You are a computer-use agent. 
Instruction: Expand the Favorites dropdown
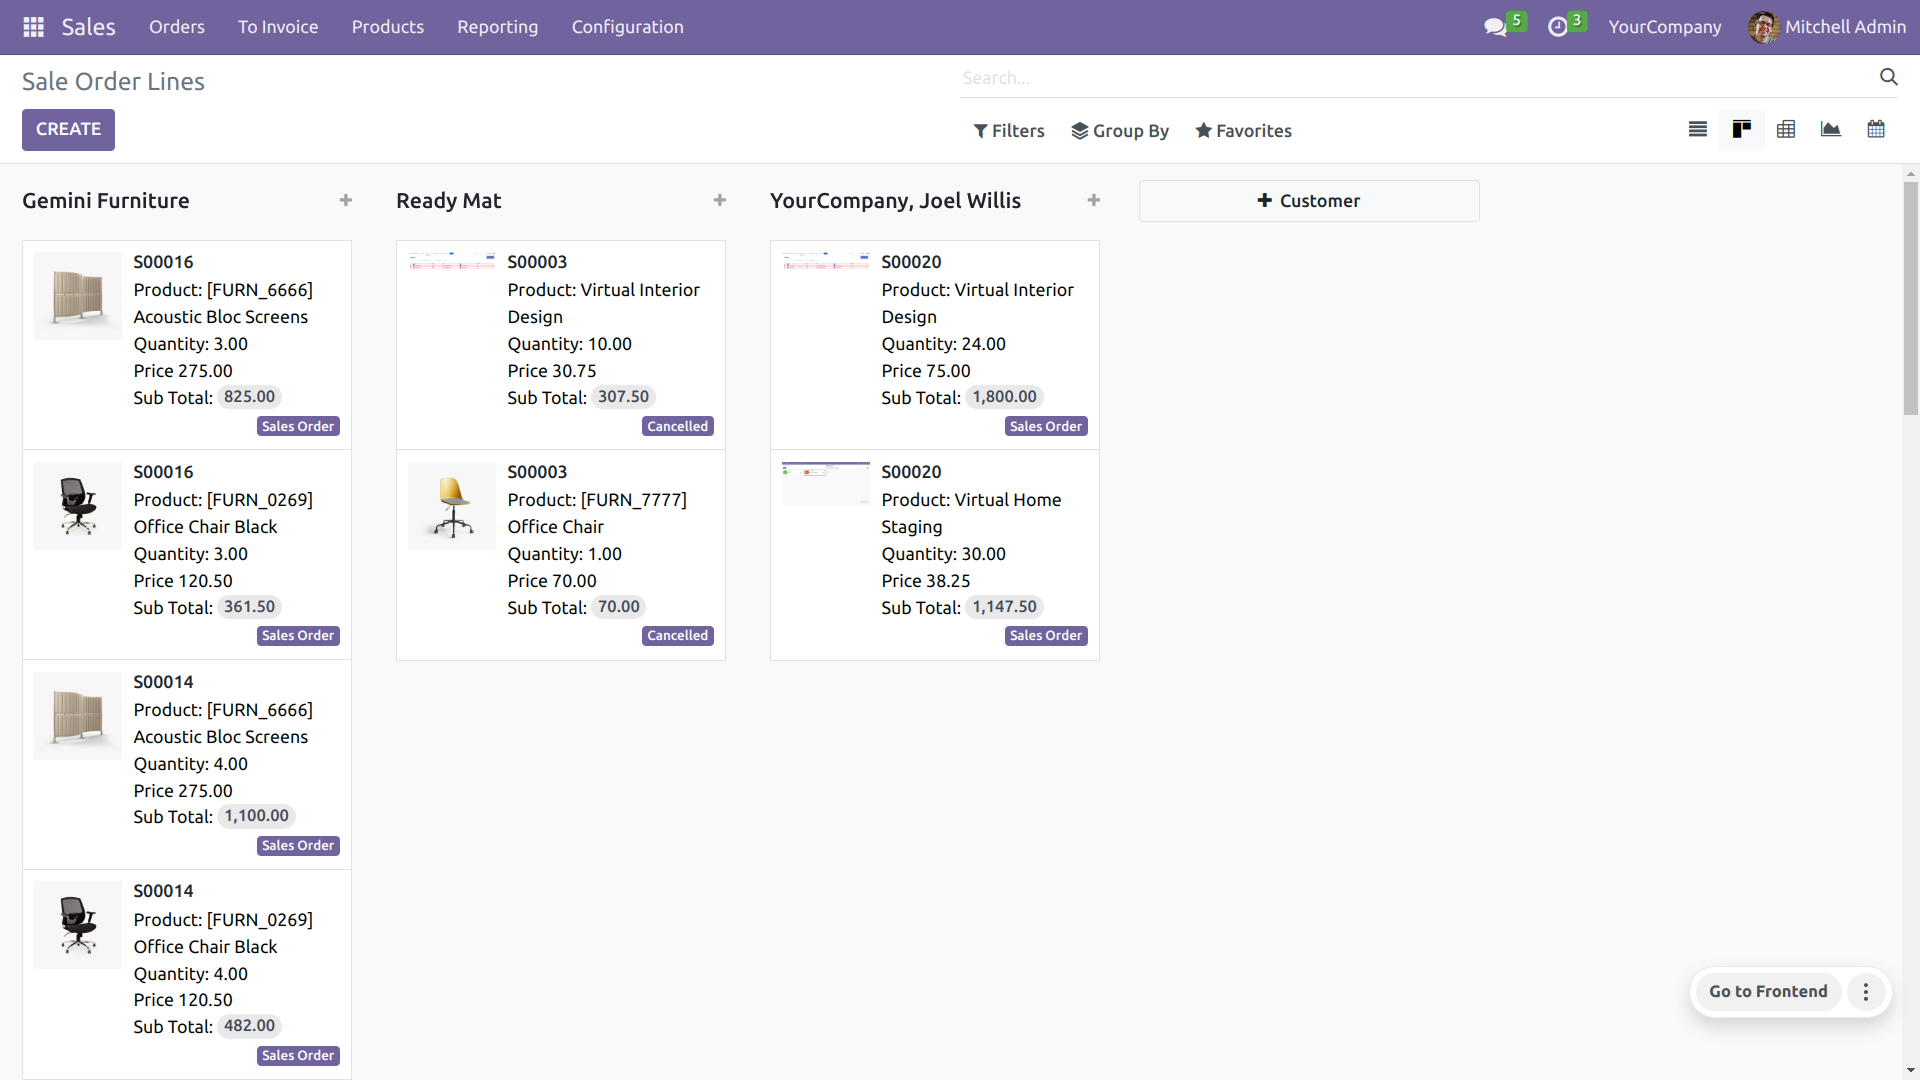pyautogui.click(x=1243, y=131)
